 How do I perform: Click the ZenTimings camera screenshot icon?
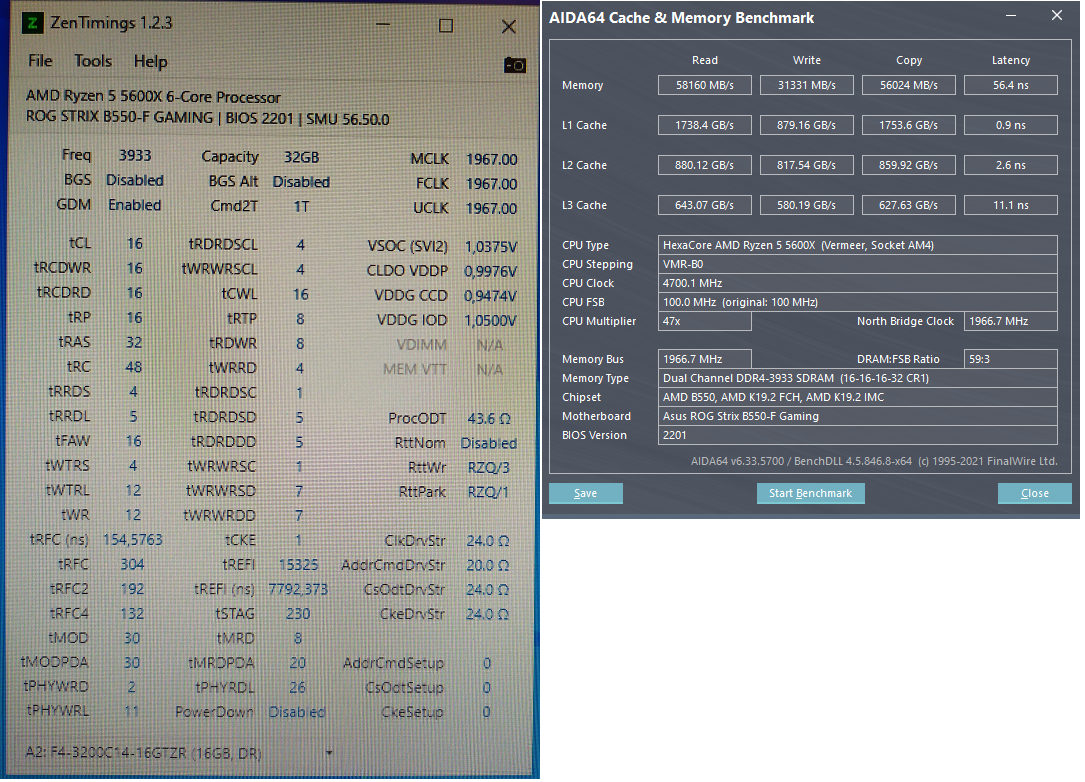(x=515, y=65)
